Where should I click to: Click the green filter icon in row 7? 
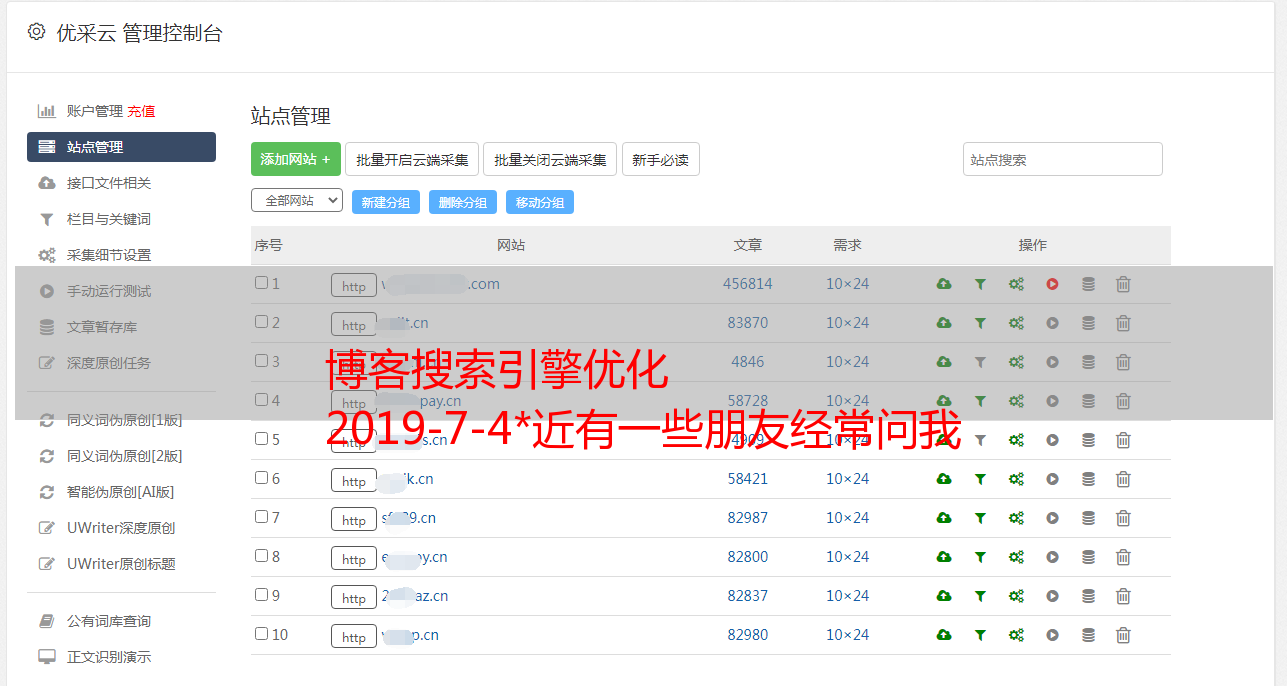pos(980,518)
